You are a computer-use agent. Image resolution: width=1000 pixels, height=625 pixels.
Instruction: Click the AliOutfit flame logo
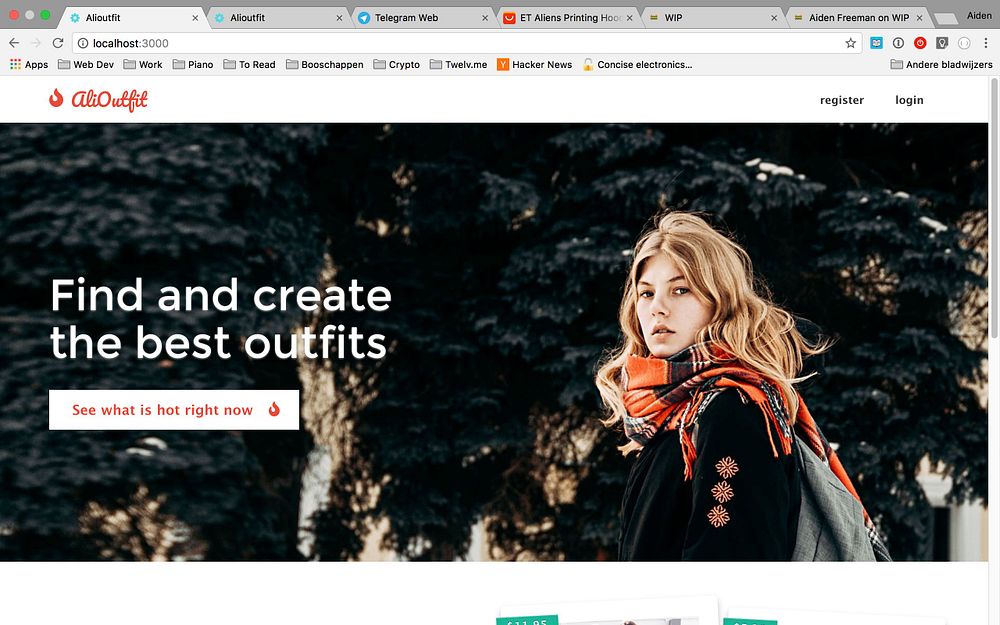click(x=56, y=98)
